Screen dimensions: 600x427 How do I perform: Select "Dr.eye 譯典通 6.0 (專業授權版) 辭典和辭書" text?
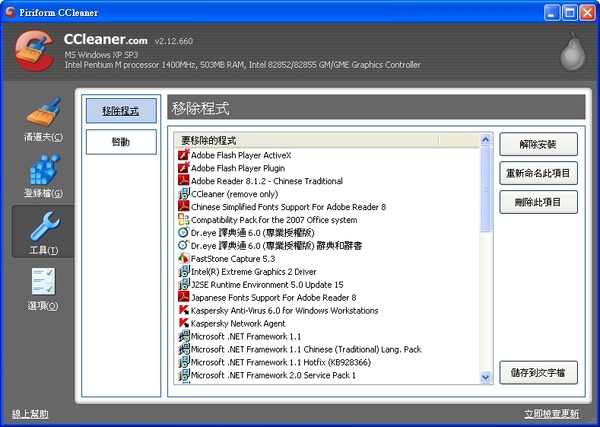276,246
